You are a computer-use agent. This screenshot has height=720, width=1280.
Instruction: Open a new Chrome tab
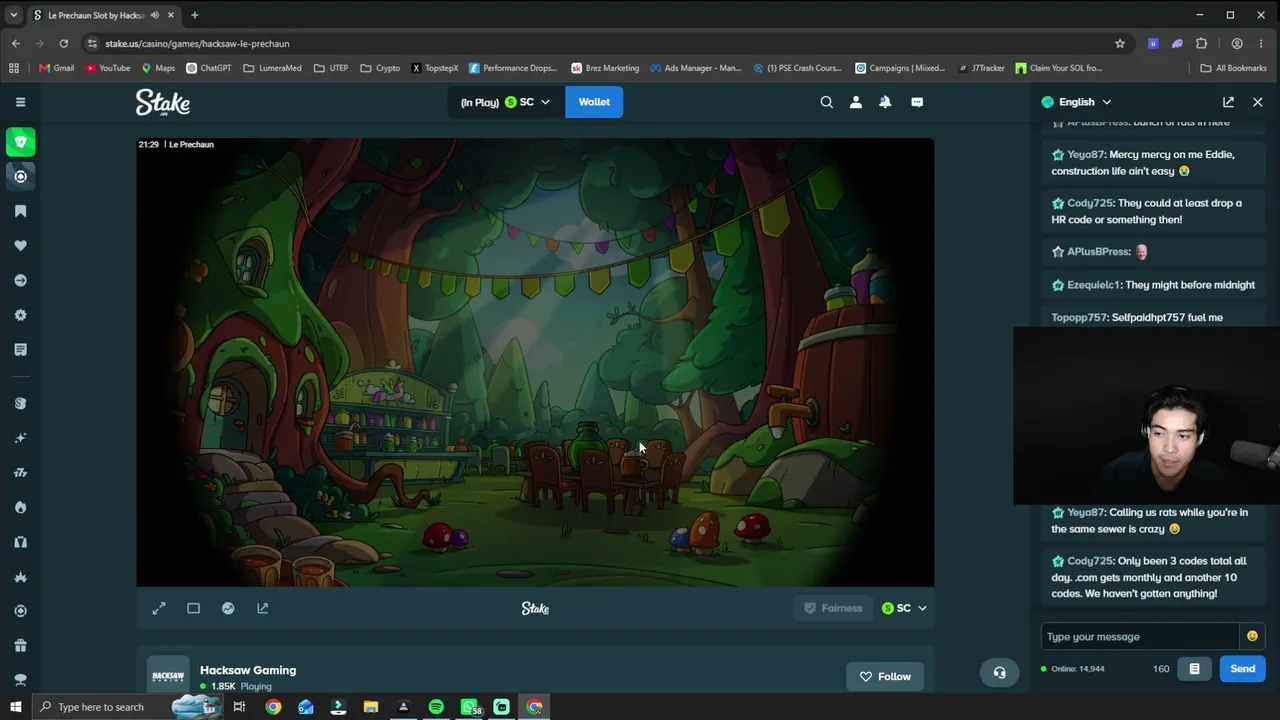(x=194, y=15)
